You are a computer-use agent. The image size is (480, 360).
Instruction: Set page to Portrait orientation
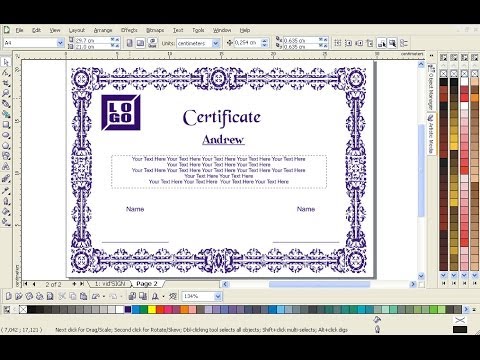[x=130, y=43]
